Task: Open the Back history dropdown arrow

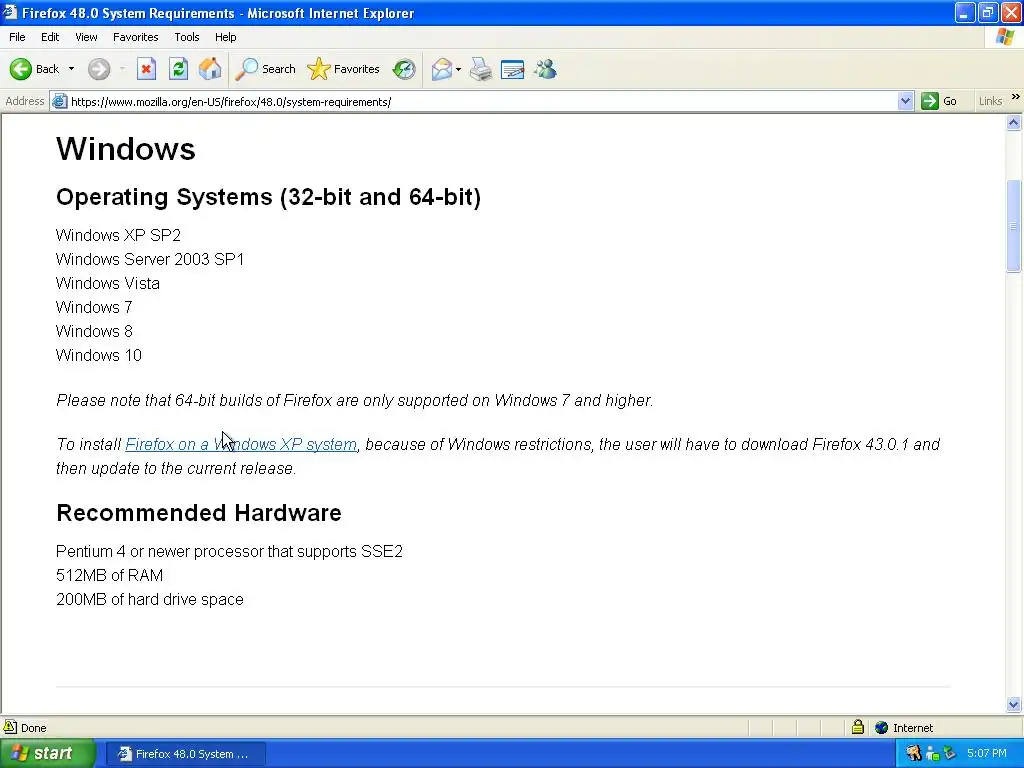Action: [x=71, y=69]
